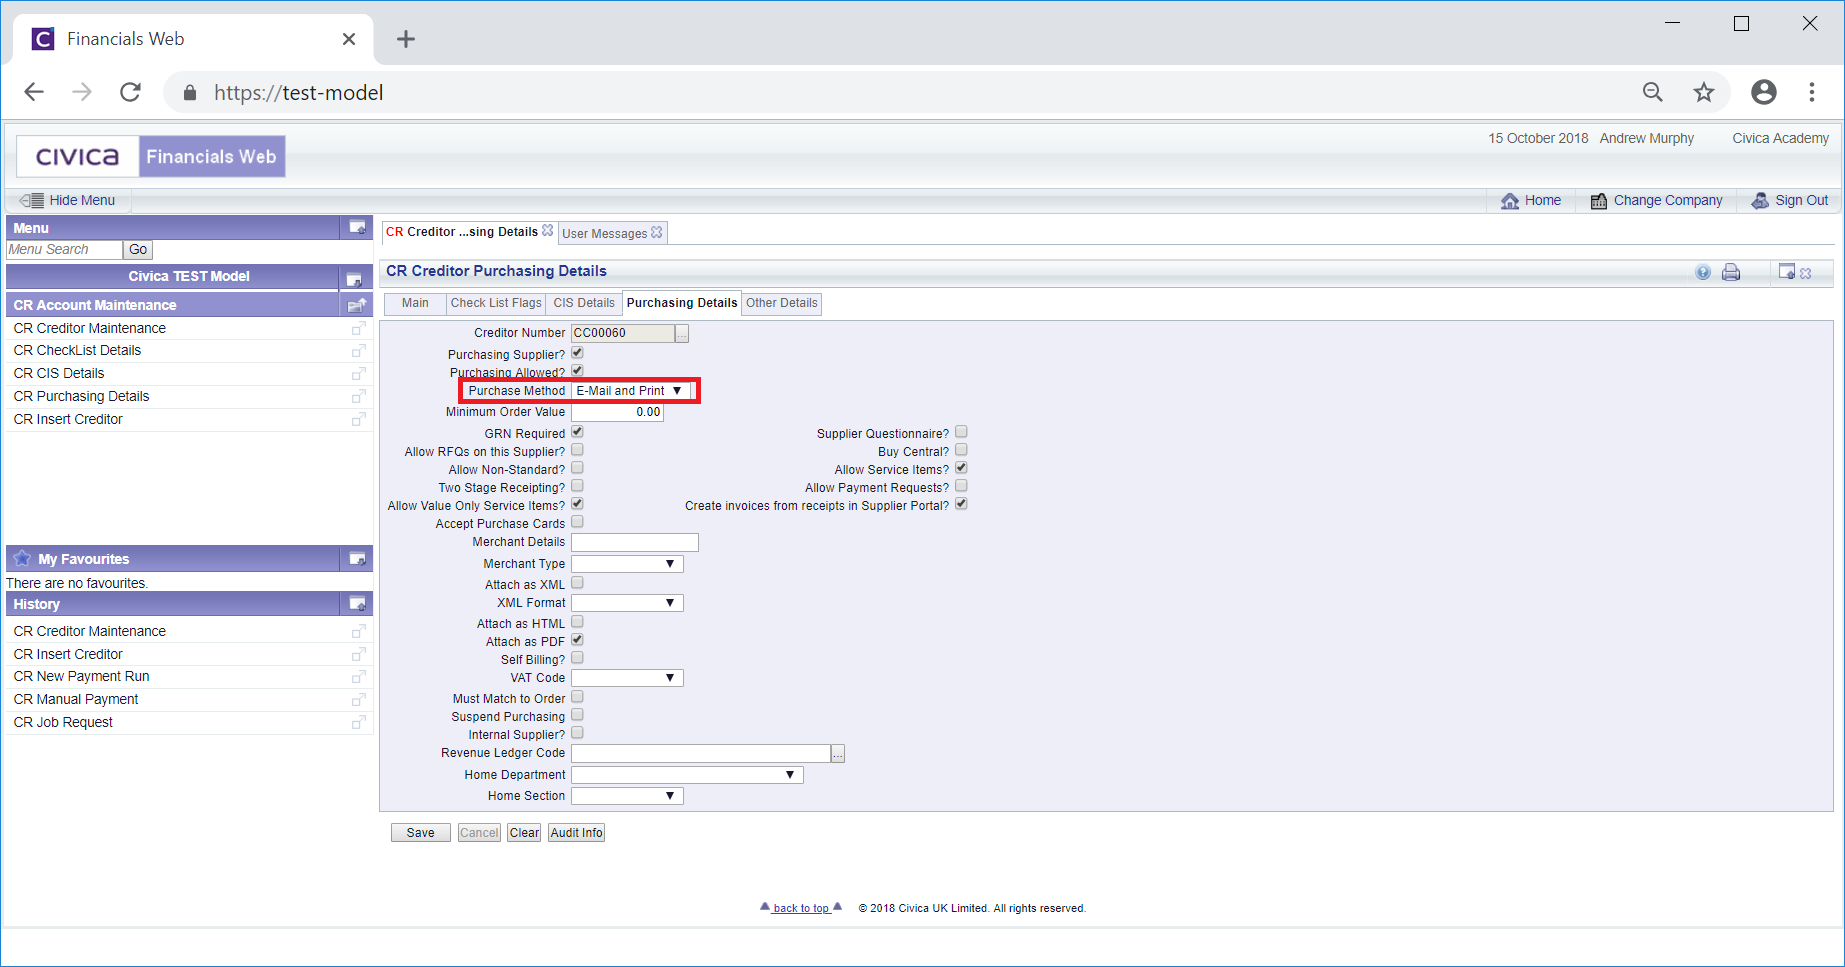This screenshot has width=1845, height=967.
Task: Click the CR Account Maintenance up-level icon
Action: click(356, 305)
